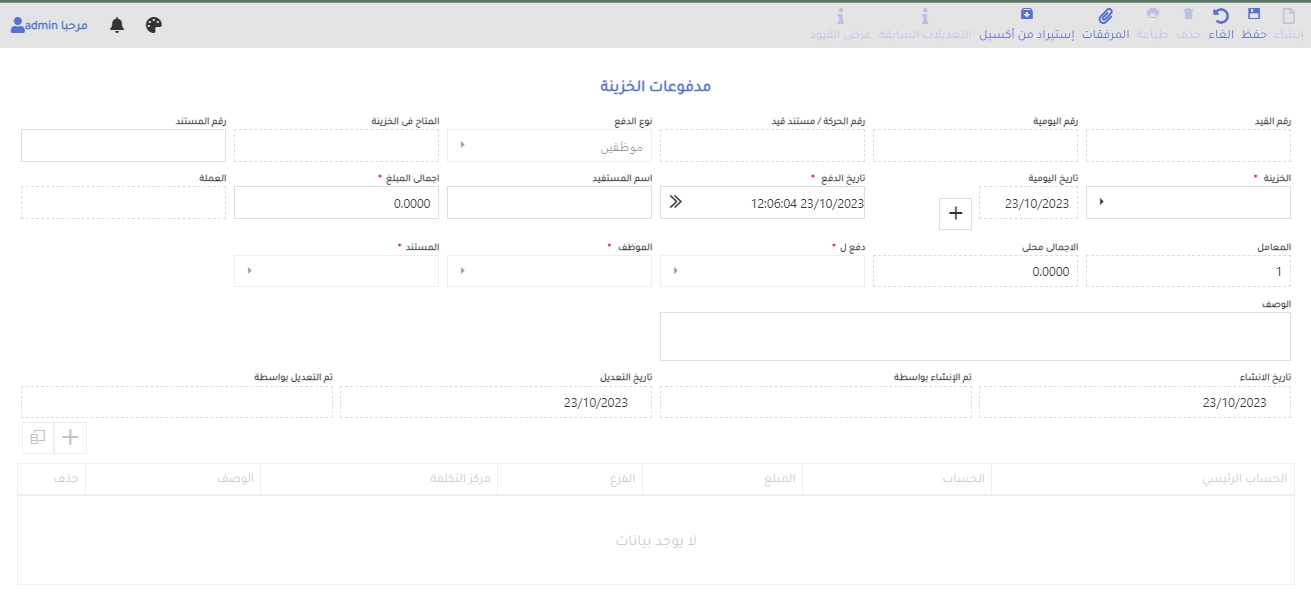
Task: Open the notifications bell icon
Action: [117, 25]
